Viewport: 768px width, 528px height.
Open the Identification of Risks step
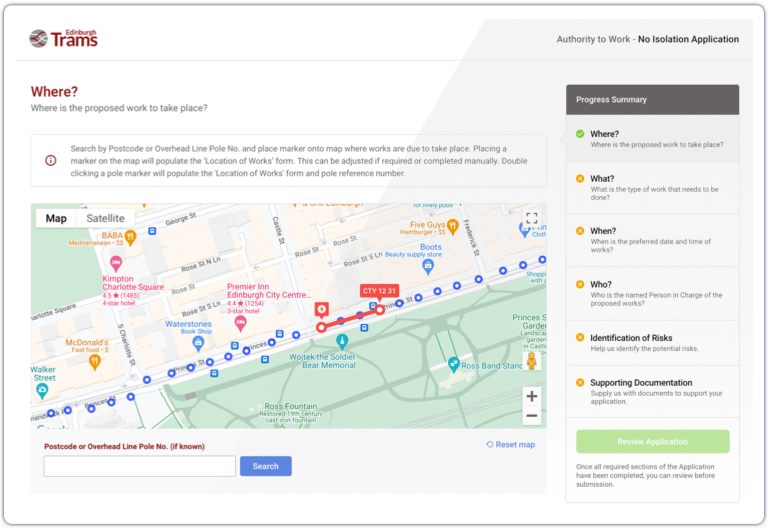[652, 343]
